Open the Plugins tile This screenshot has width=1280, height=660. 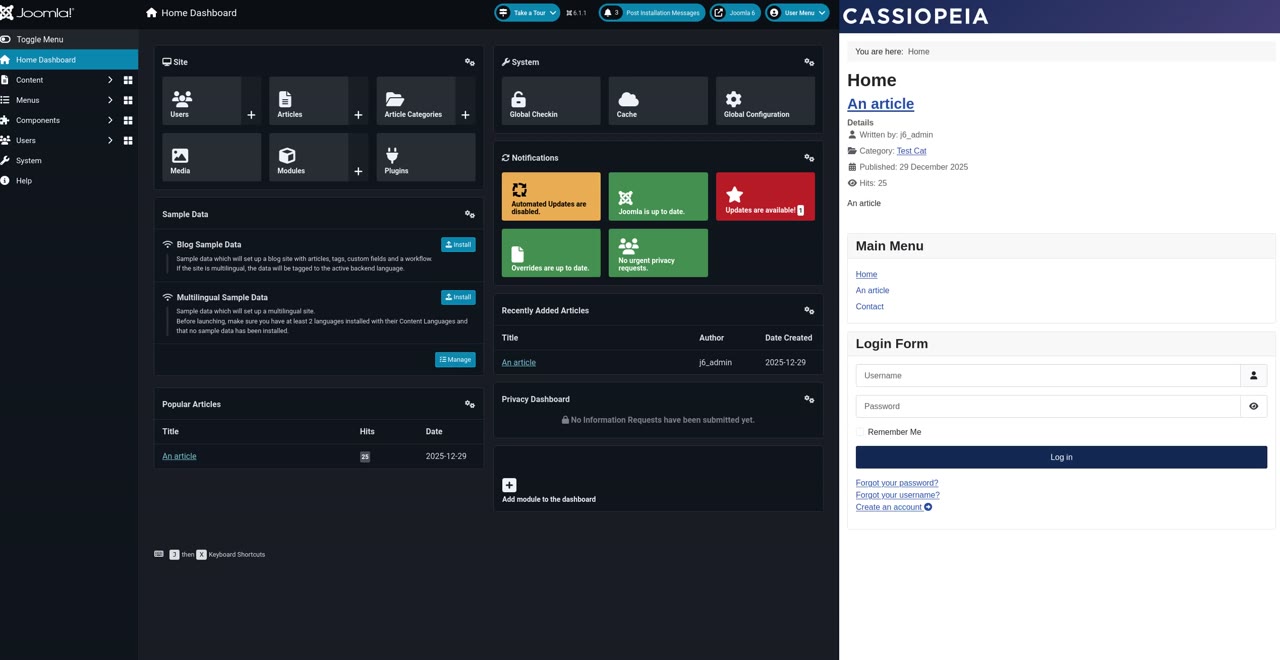pos(426,157)
